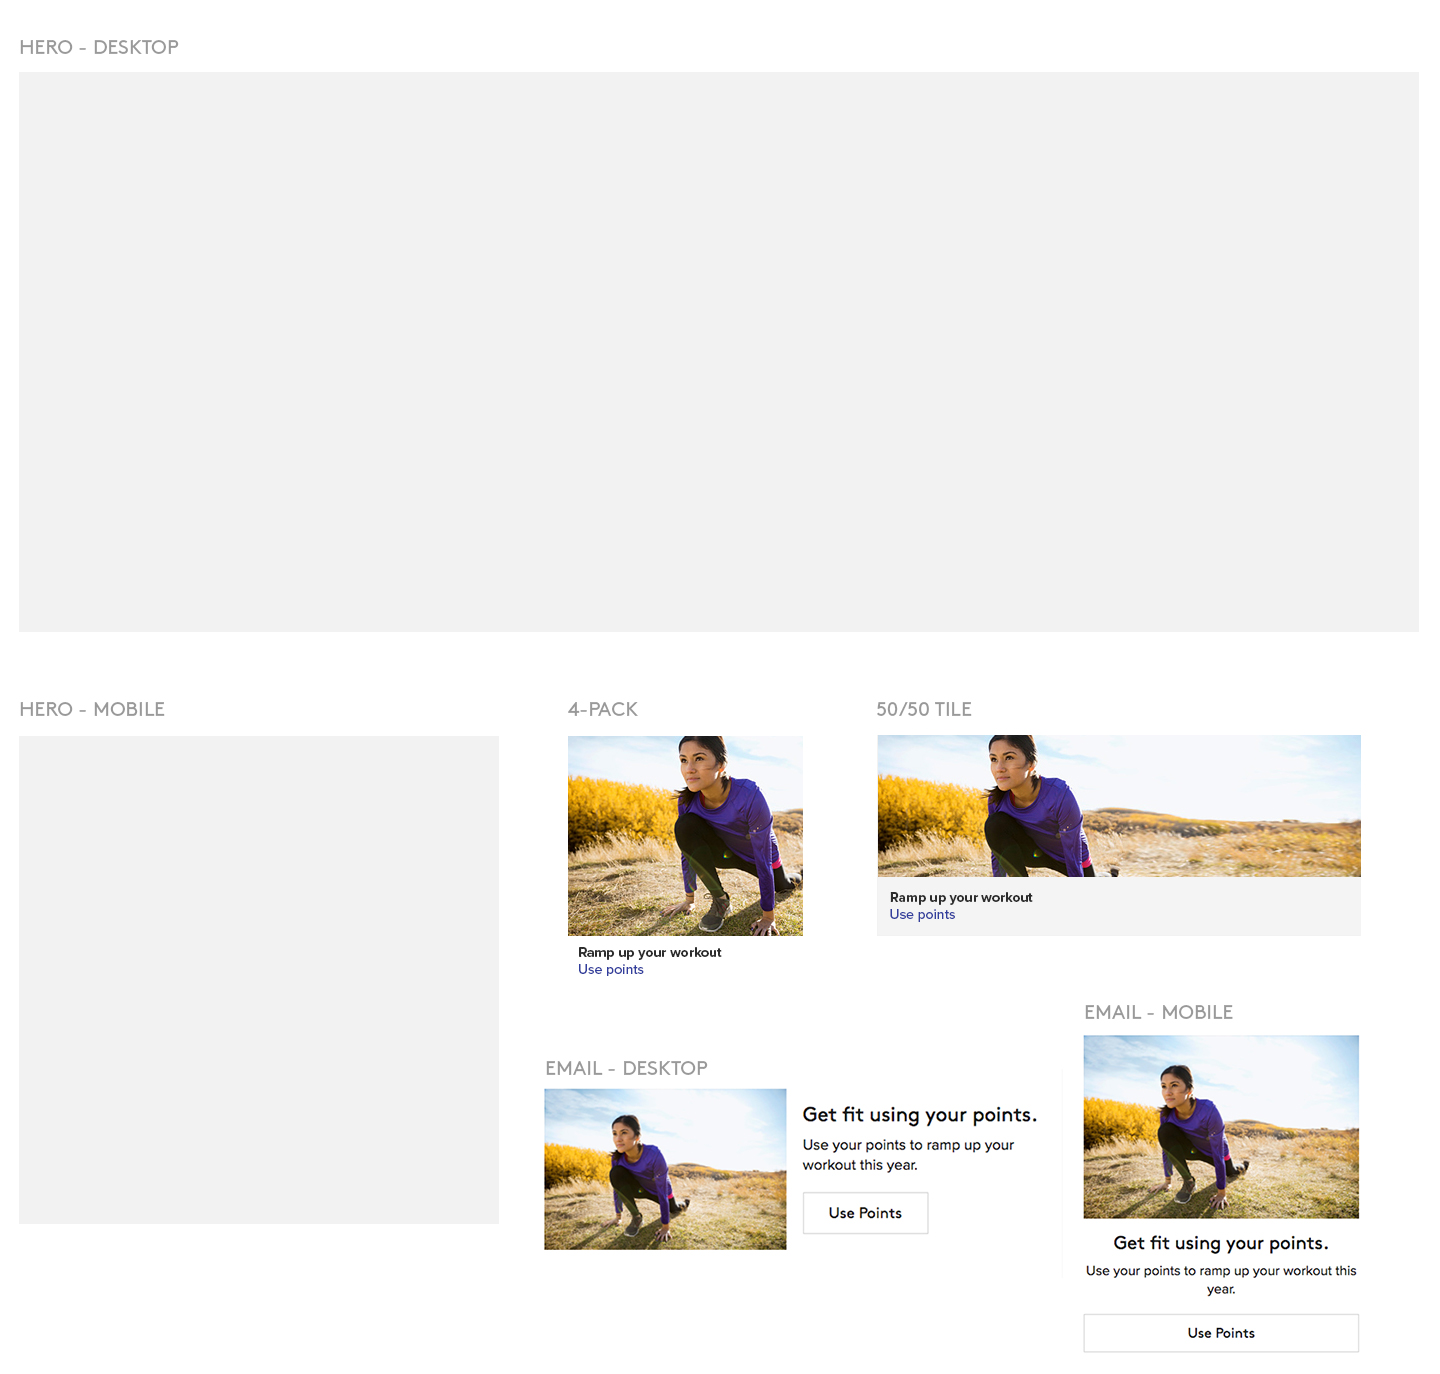Select mobile email headline 'Get fit using your points.'
Image resolution: width=1440 pixels, height=1374 pixels.
click(1221, 1243)
